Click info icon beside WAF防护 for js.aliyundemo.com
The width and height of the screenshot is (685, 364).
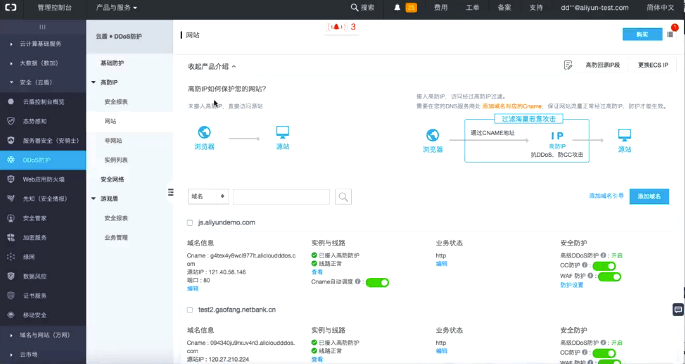(x=591, y=275)
